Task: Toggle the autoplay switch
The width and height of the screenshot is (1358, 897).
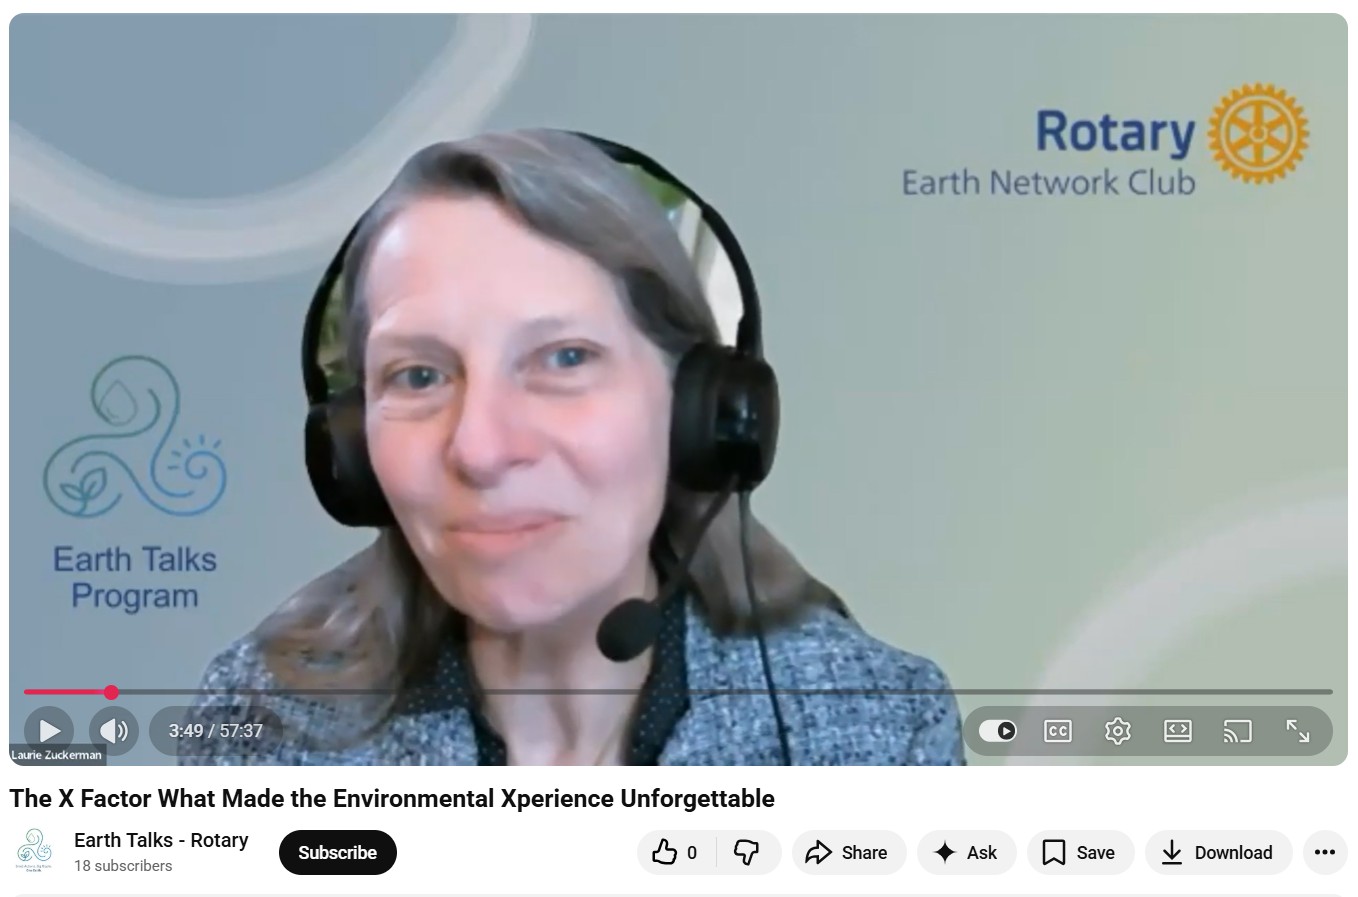Action: 998,731
